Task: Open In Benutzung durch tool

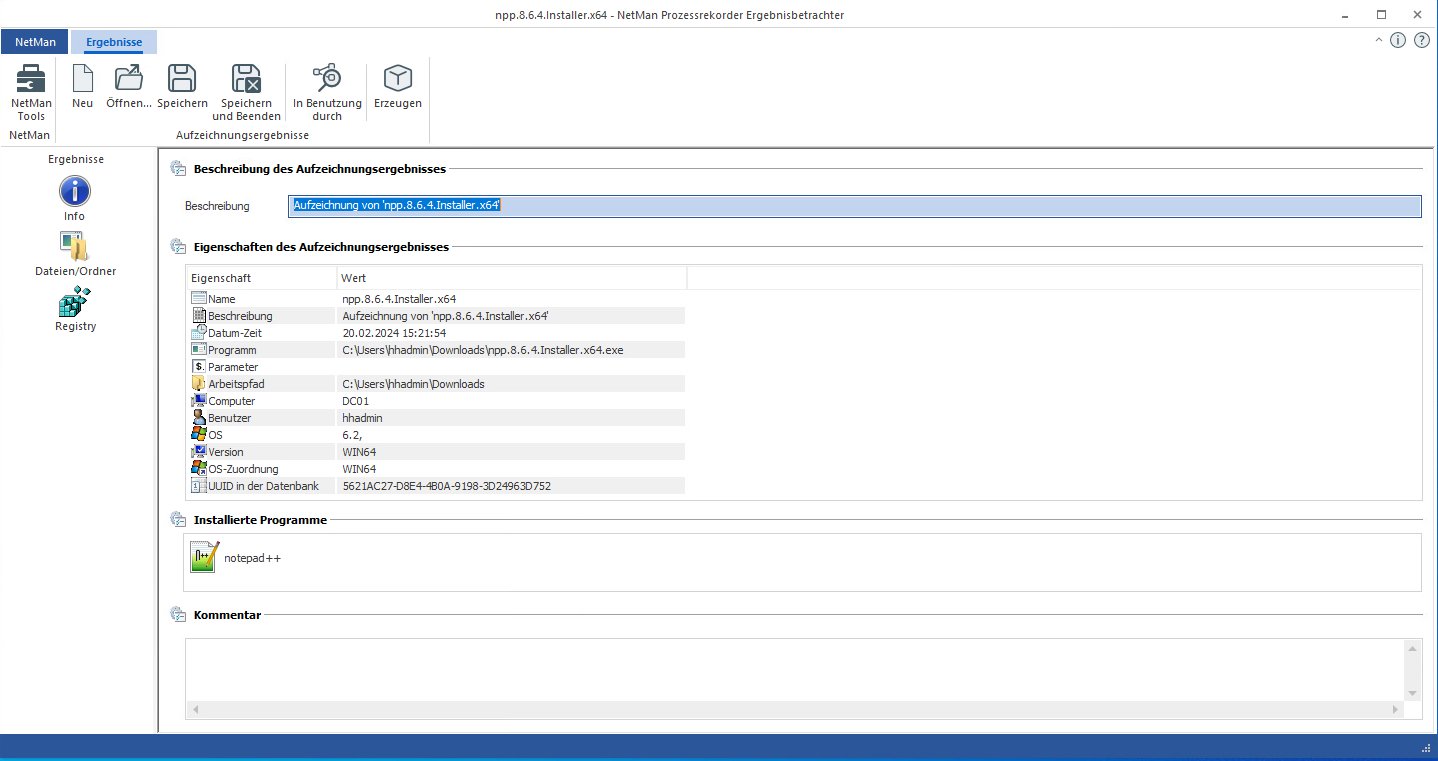Action: 327,79
